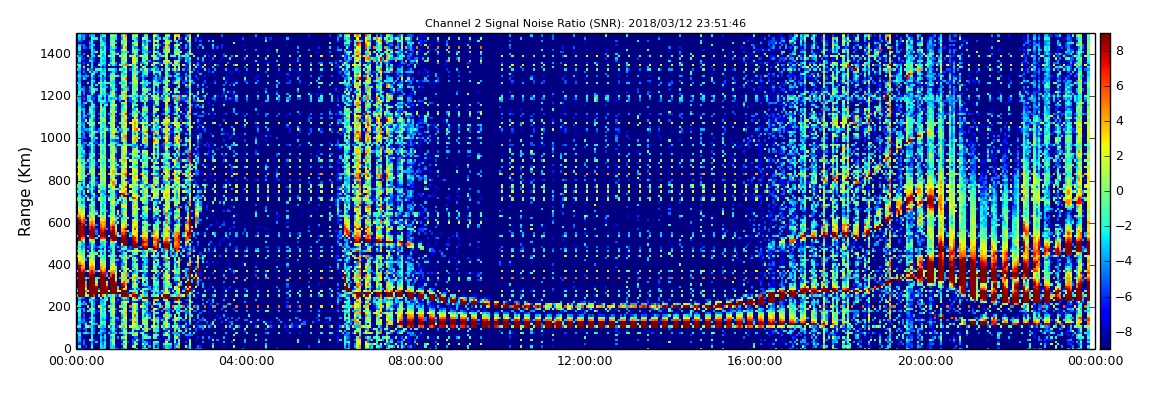Click the 04:00:00 x-axis tick label

point(244,361)
